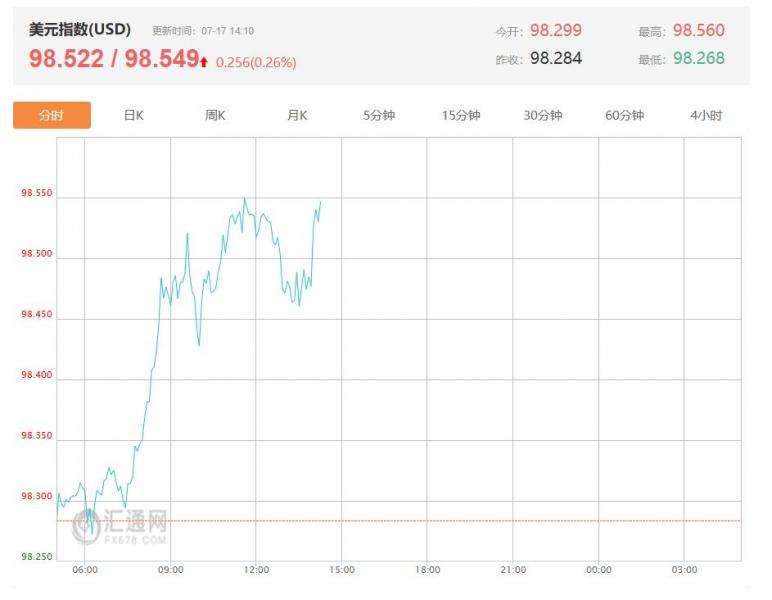Click the 0.256(0.26%) change value
772x600 pixels.
[x=256, y=62]
